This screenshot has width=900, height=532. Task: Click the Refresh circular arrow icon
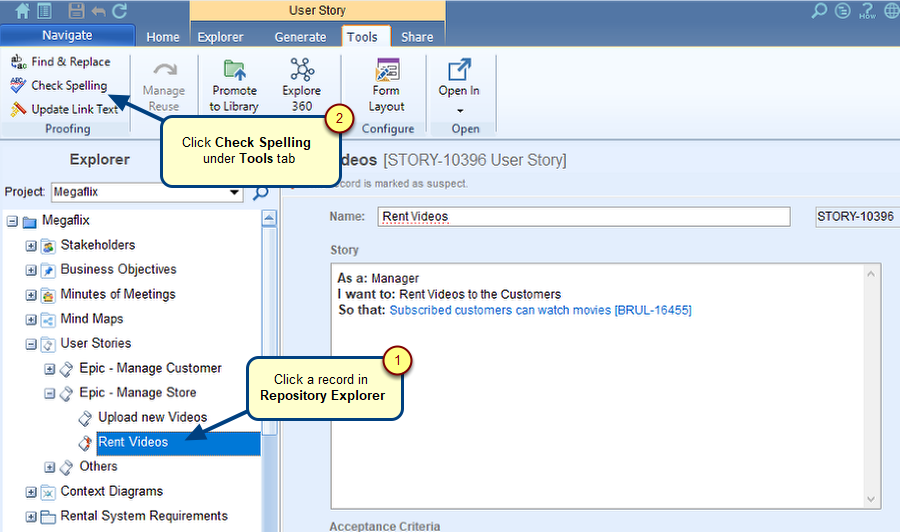click(x=119, y=11)
